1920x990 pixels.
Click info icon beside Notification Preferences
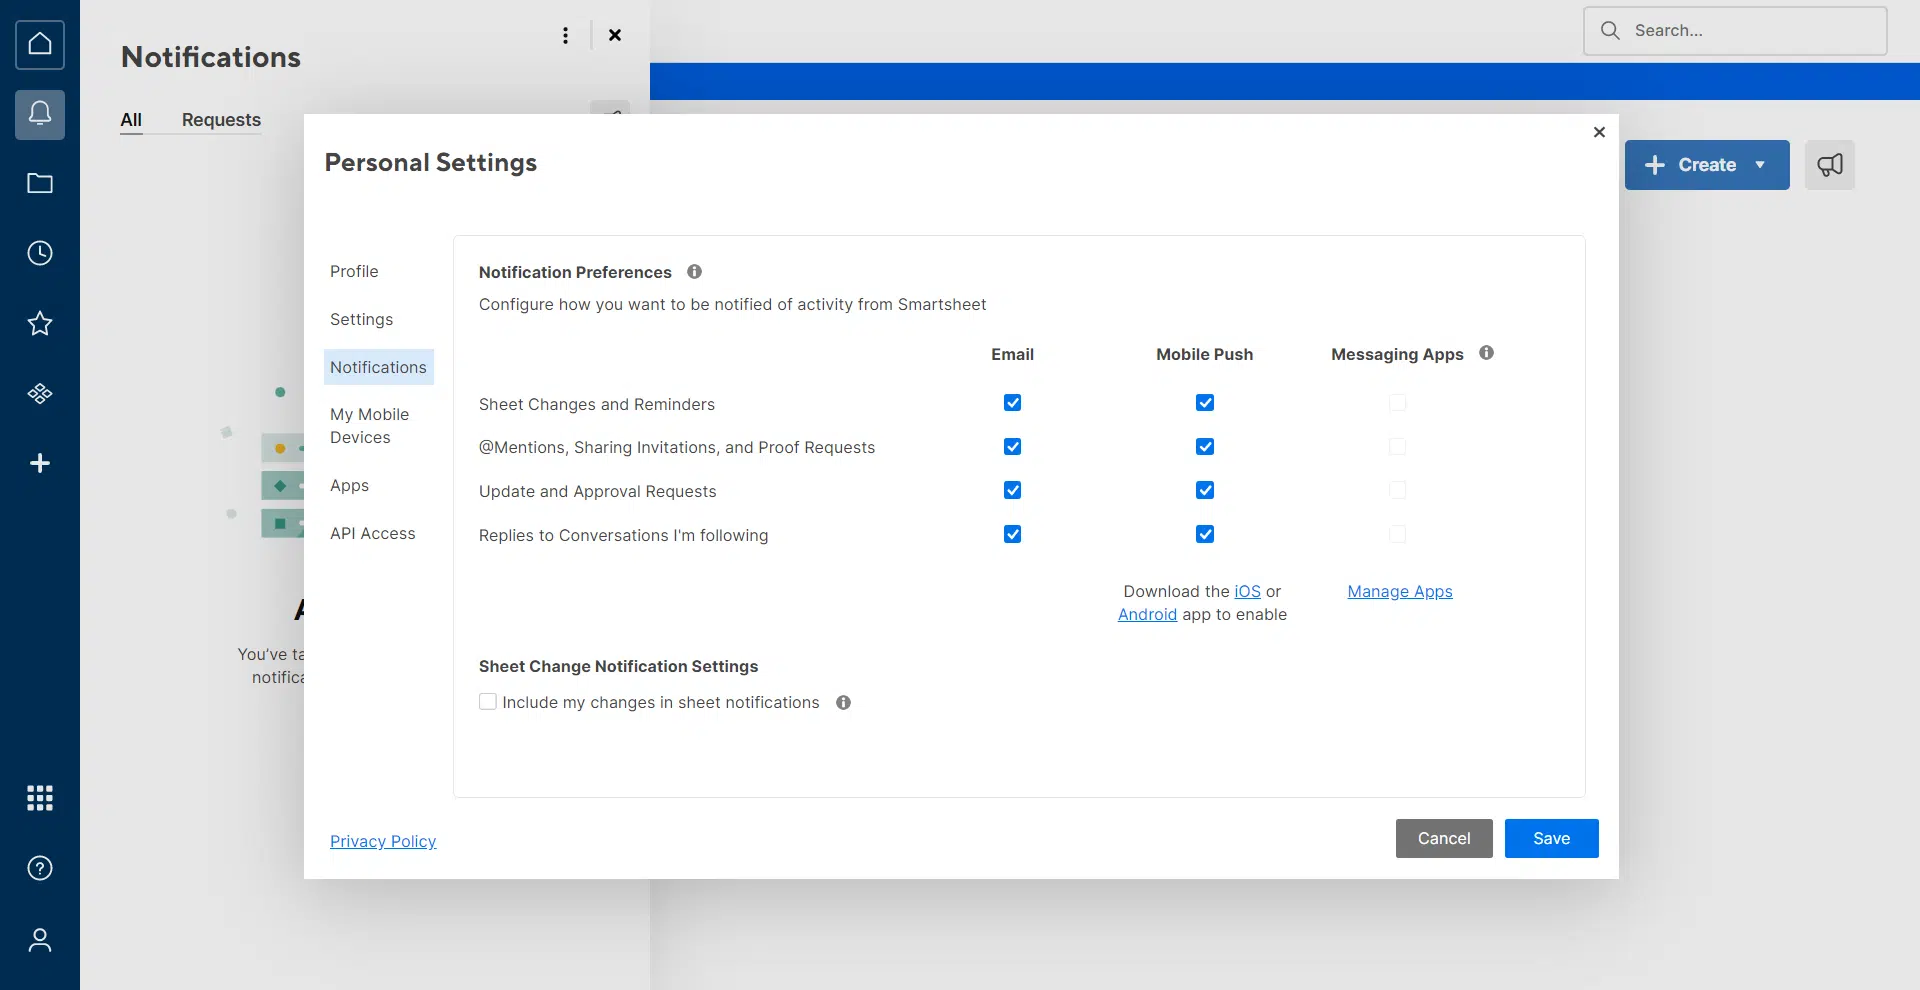pos(694,272)
